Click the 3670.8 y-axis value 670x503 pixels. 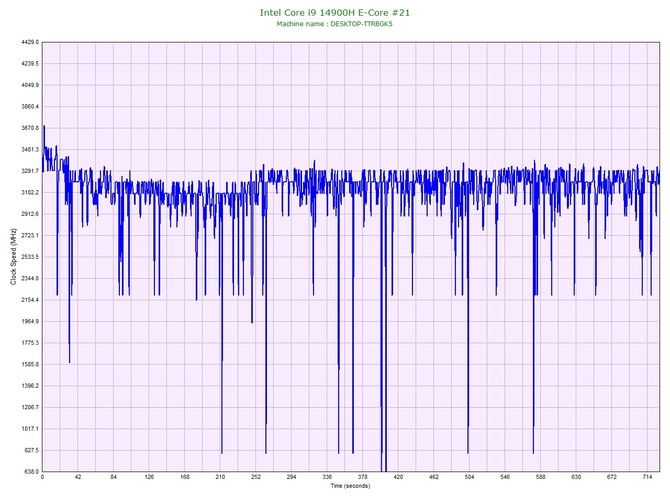[x=30, y=128]
